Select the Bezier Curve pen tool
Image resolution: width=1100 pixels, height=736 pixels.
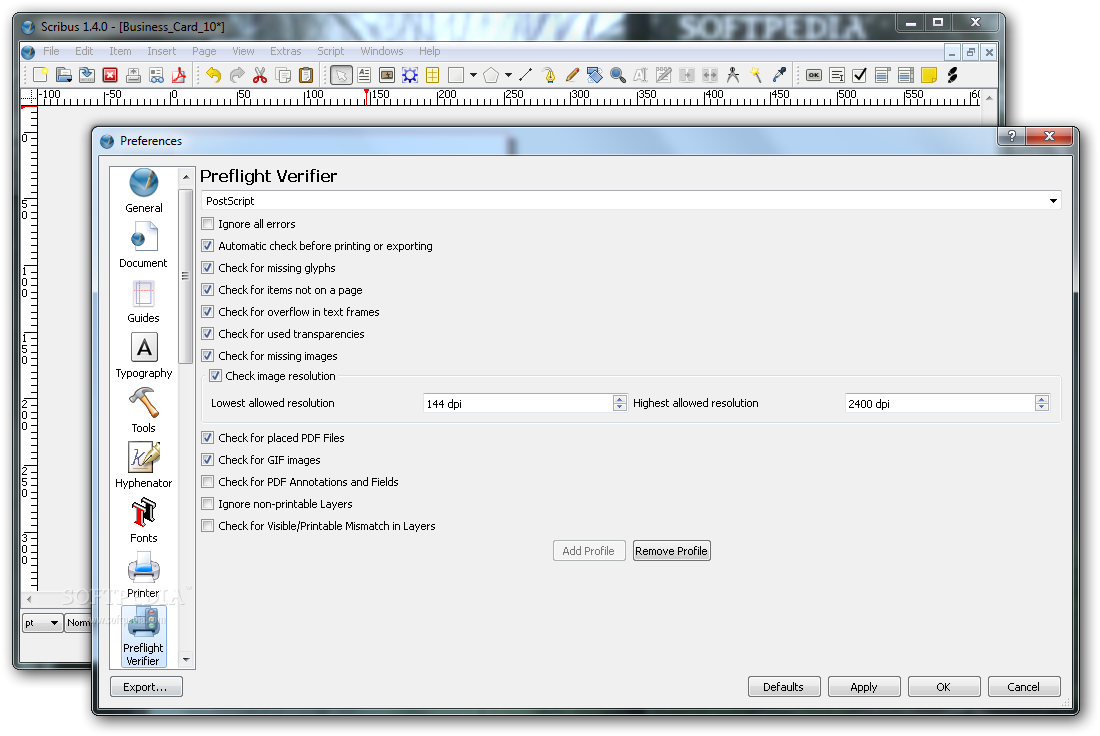pyautogui.click(x=549, y=75)
